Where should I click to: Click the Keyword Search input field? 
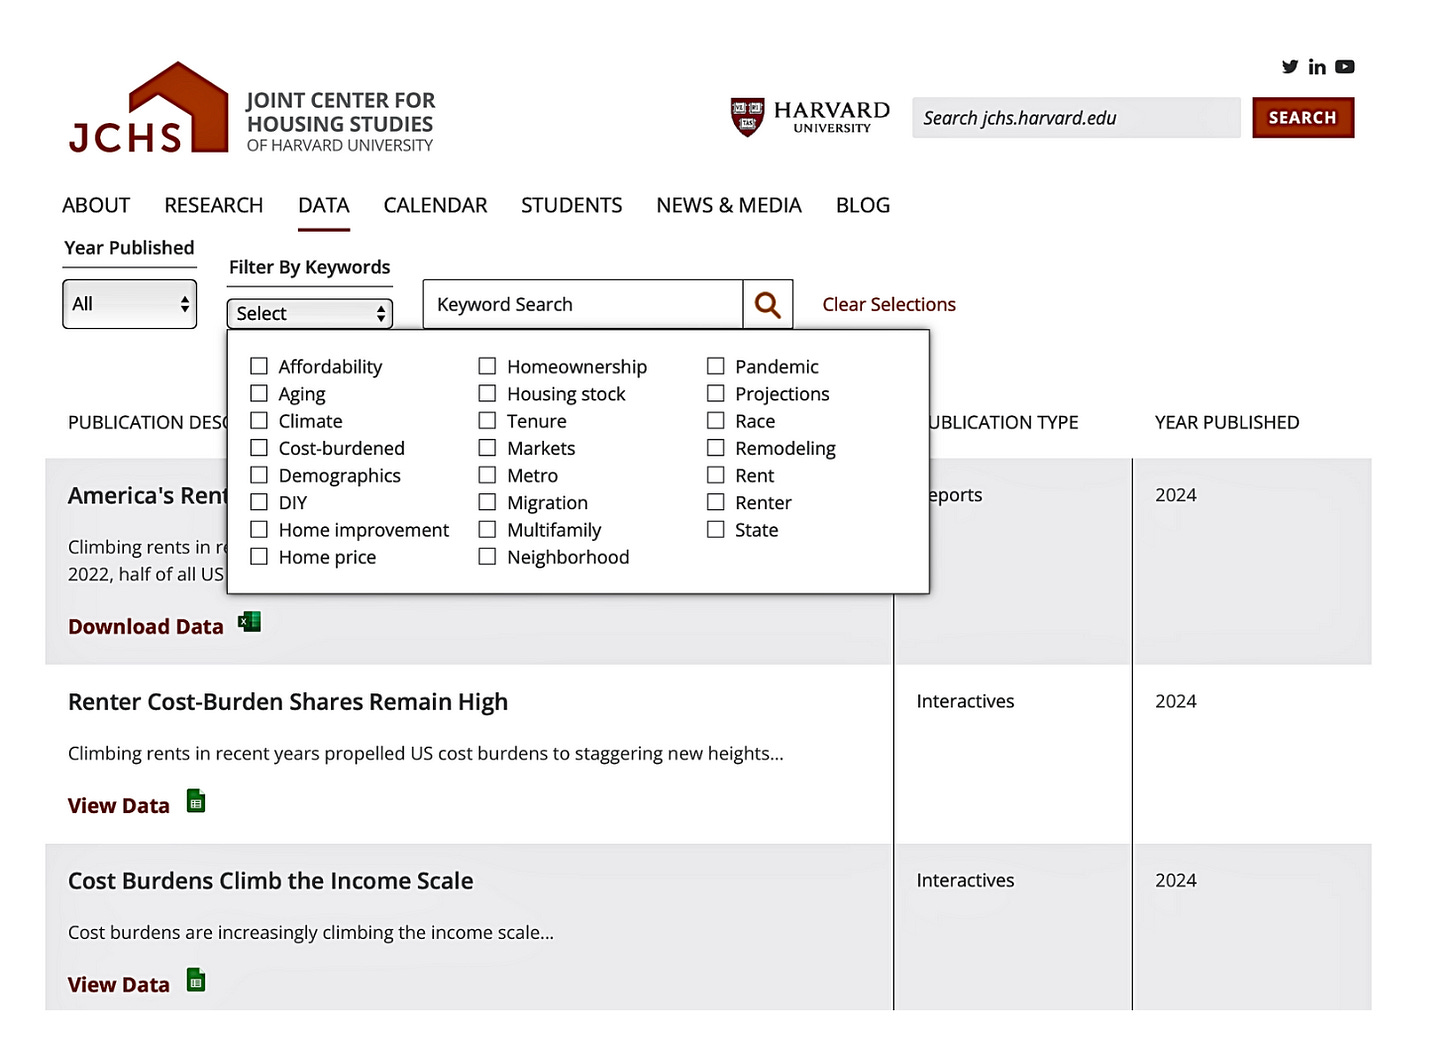[x=583, y=304]
